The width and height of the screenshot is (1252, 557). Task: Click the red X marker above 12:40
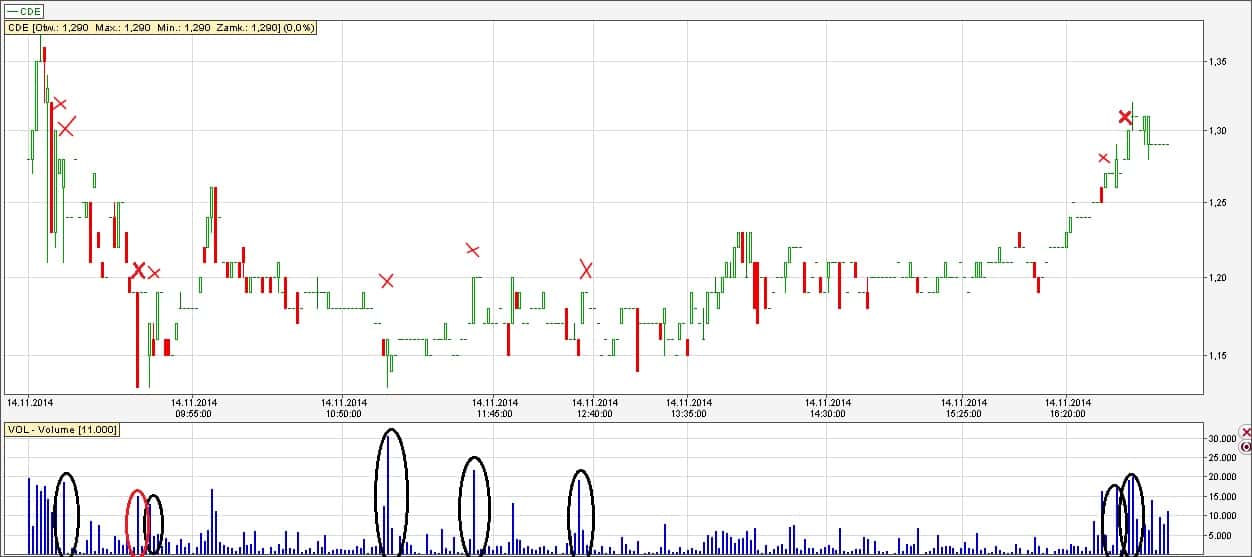point(586,269)
